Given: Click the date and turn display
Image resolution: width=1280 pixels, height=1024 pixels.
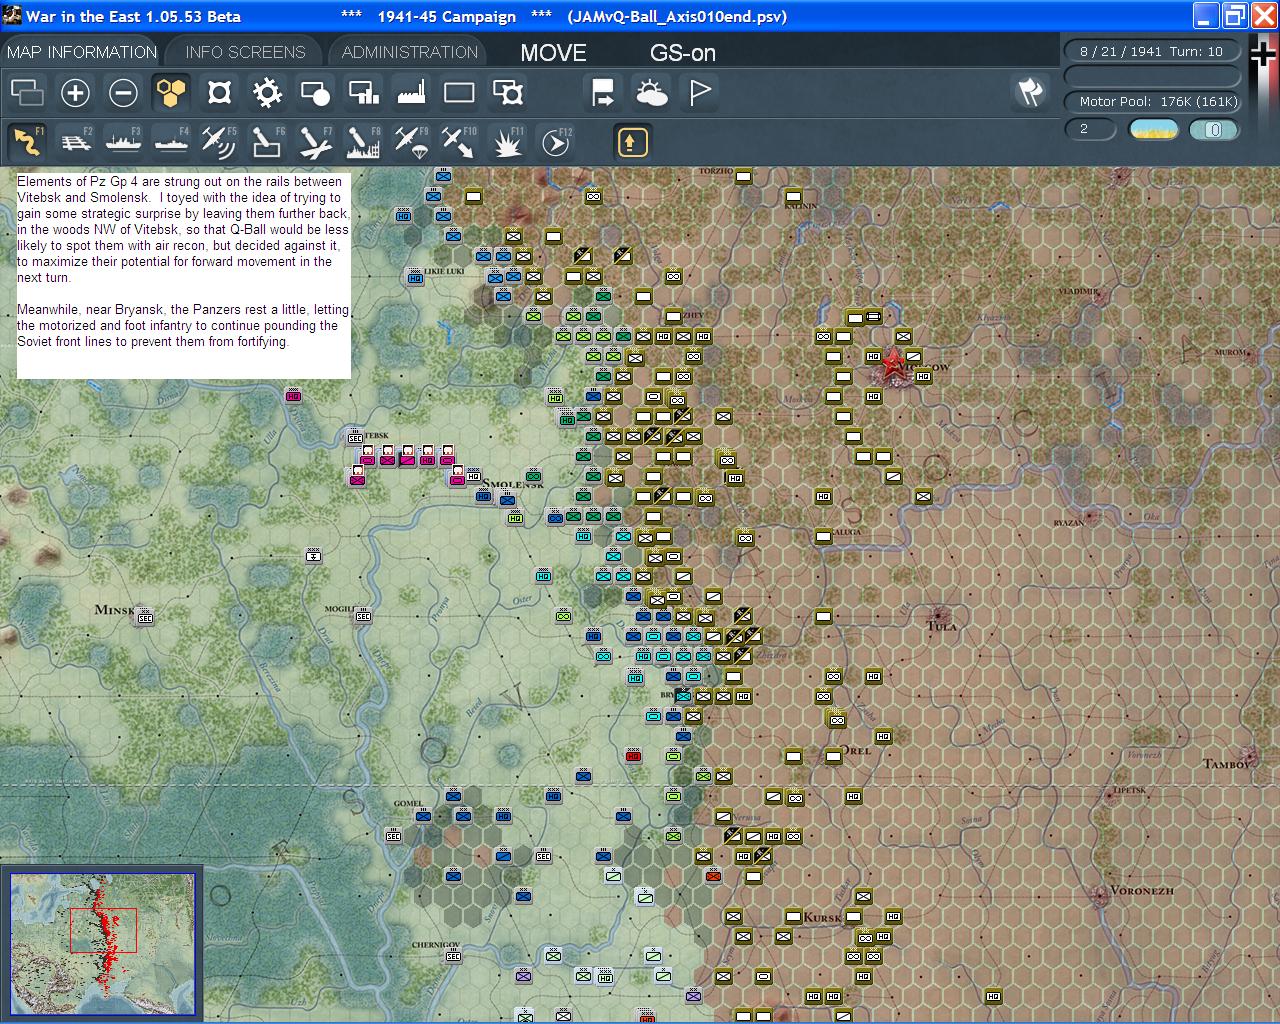Looking at the screenshot, I should [x=1151, y=51].
